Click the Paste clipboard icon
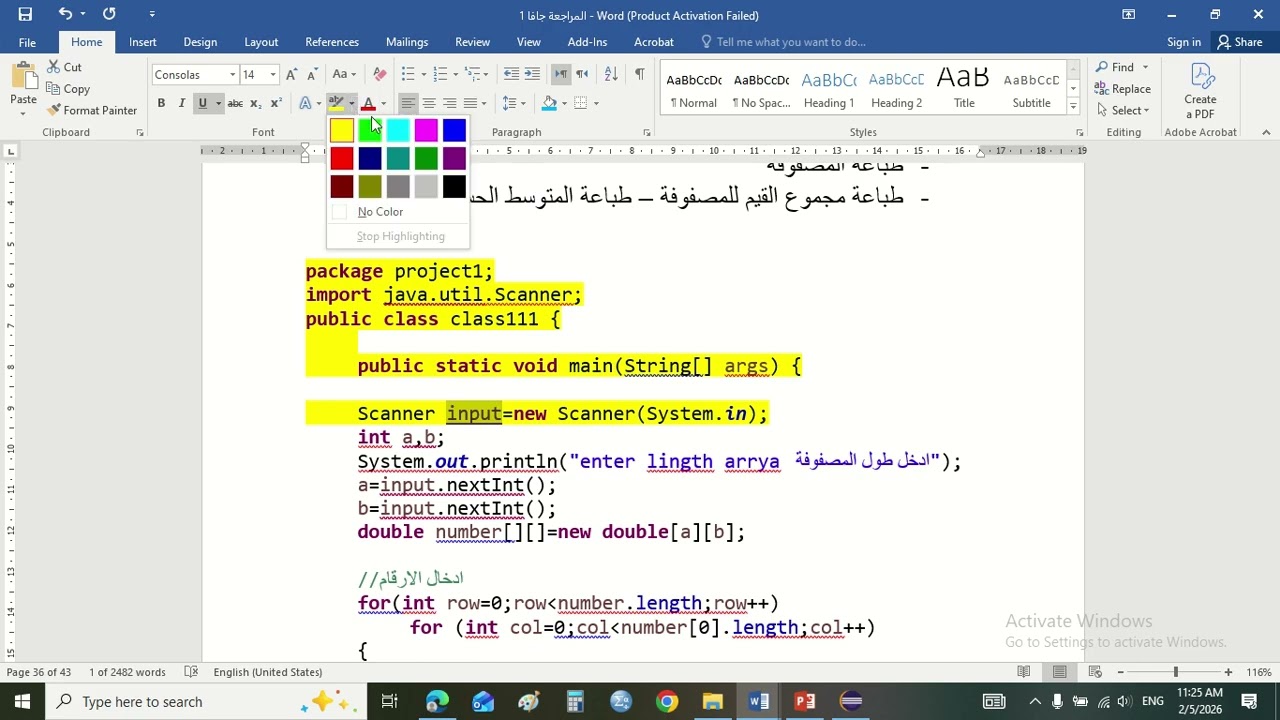1280x720 pixels. pyautogui.click(x=23, y=77)
